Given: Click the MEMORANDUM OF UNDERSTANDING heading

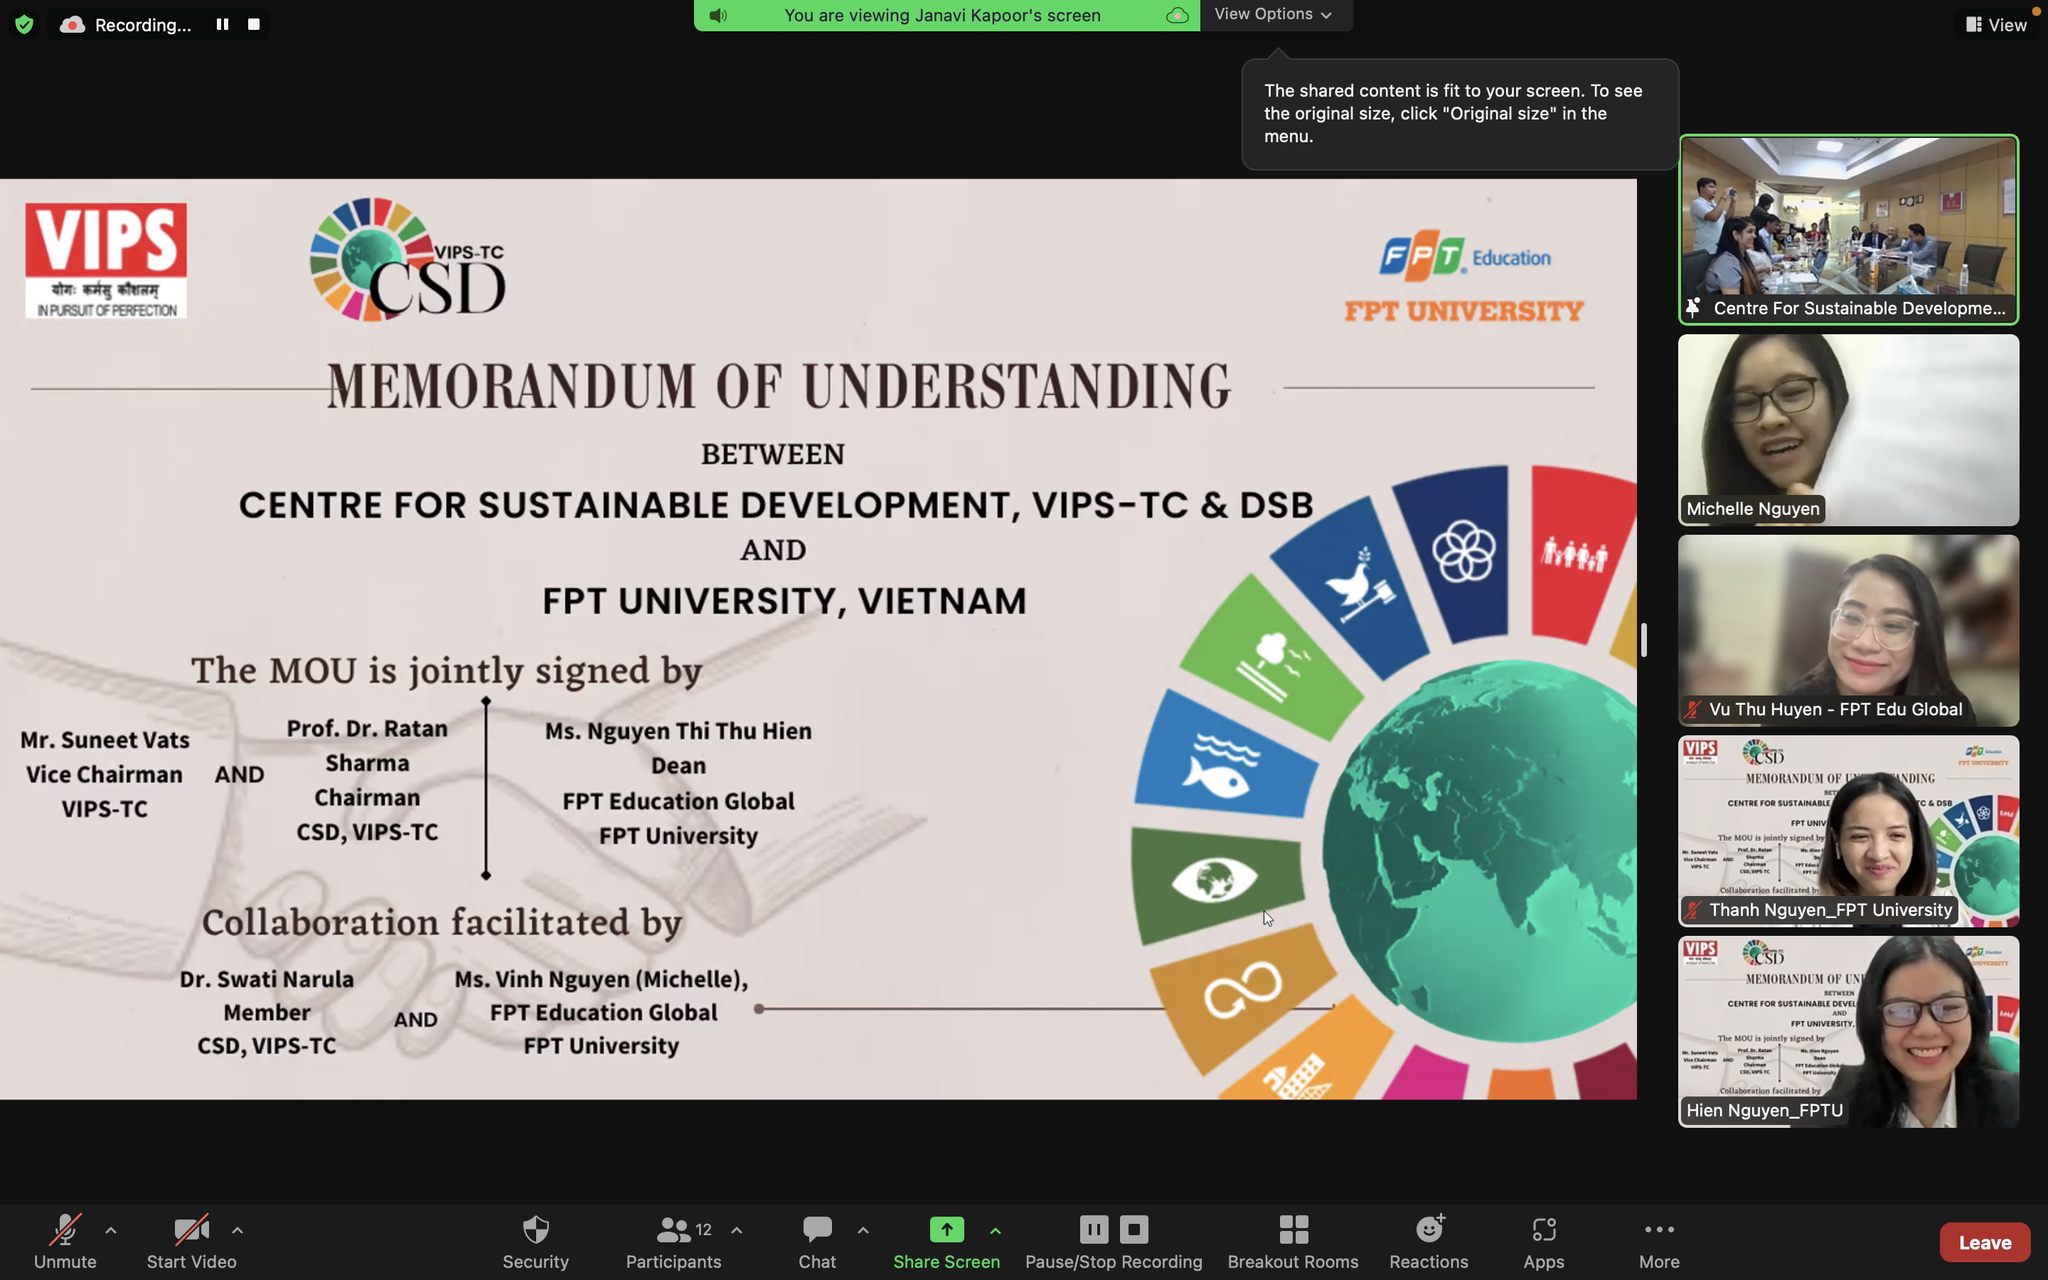Looking at the screenshot, I should click(778, 386).
